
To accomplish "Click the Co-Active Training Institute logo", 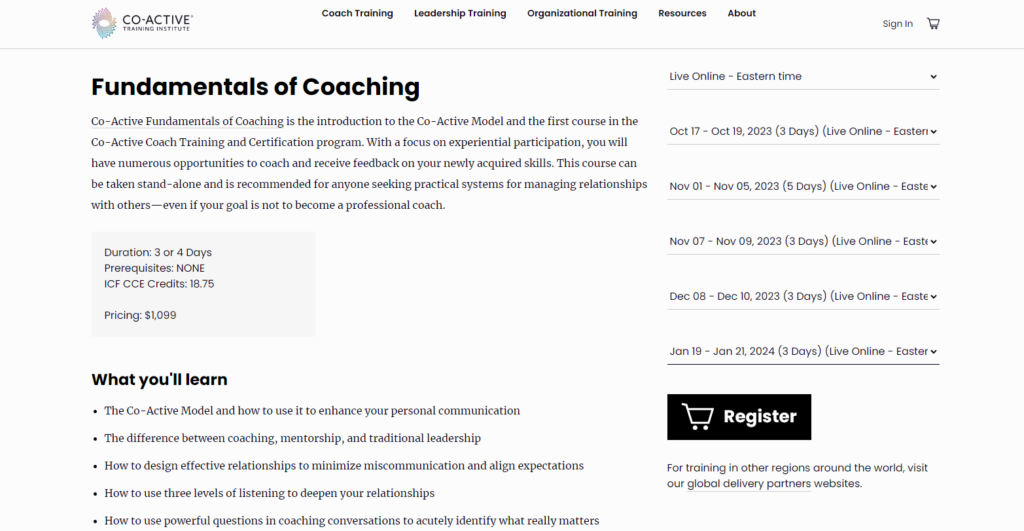I will 142,24.
